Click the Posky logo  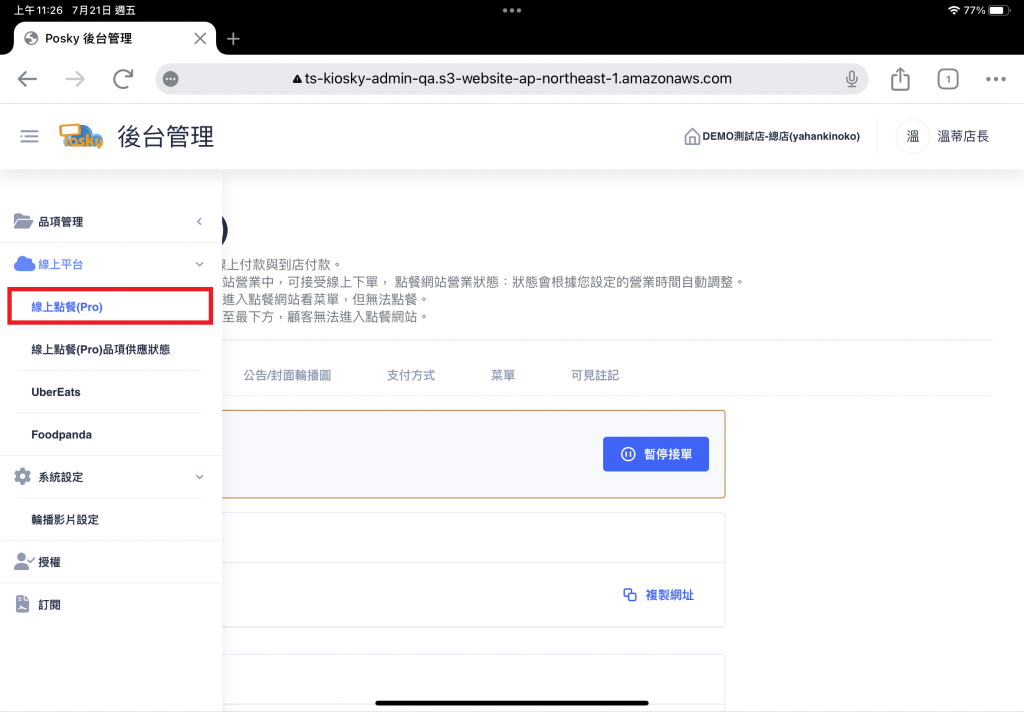point(81,137)
